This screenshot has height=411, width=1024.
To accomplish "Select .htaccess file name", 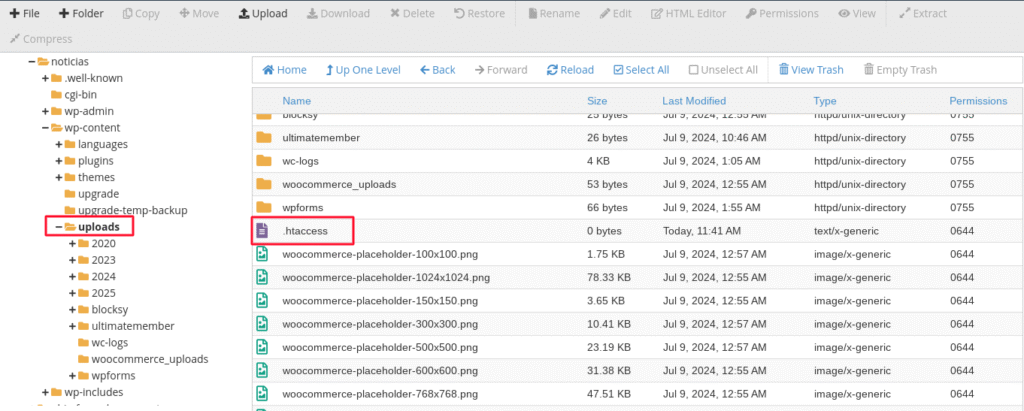I will (x=305, y=231).
